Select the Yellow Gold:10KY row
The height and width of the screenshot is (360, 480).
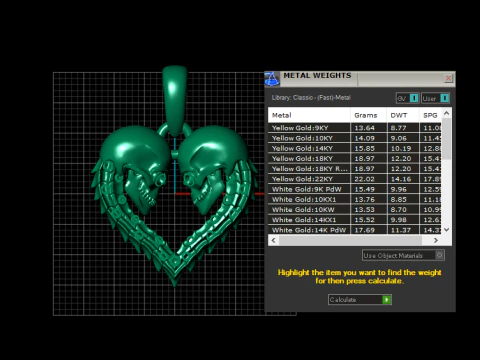[x=355, y=138]
